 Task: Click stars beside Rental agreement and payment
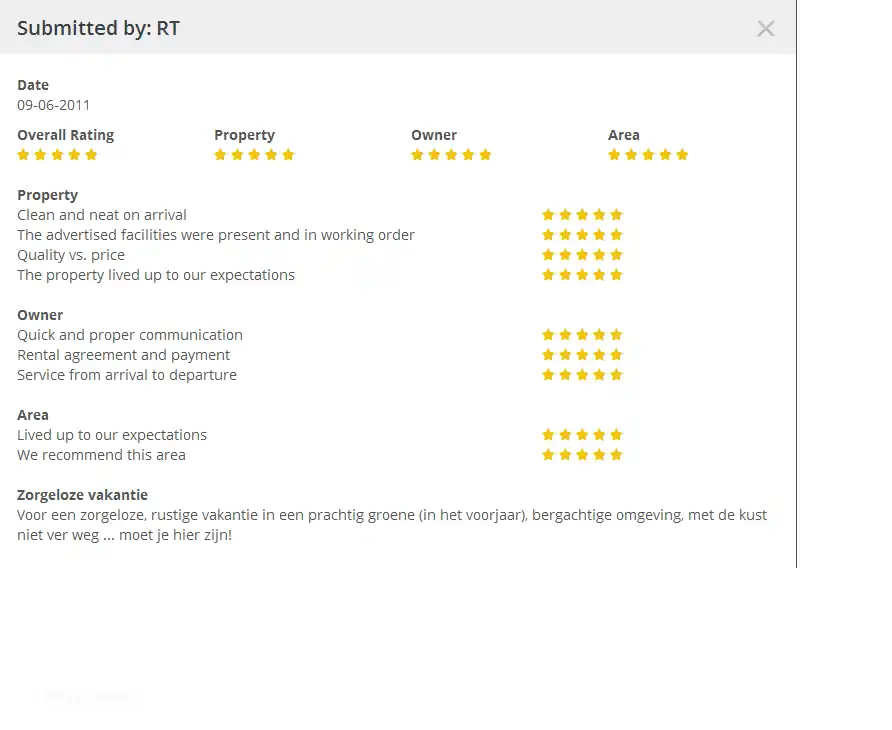pyautogui.click(x=582, y=355)
